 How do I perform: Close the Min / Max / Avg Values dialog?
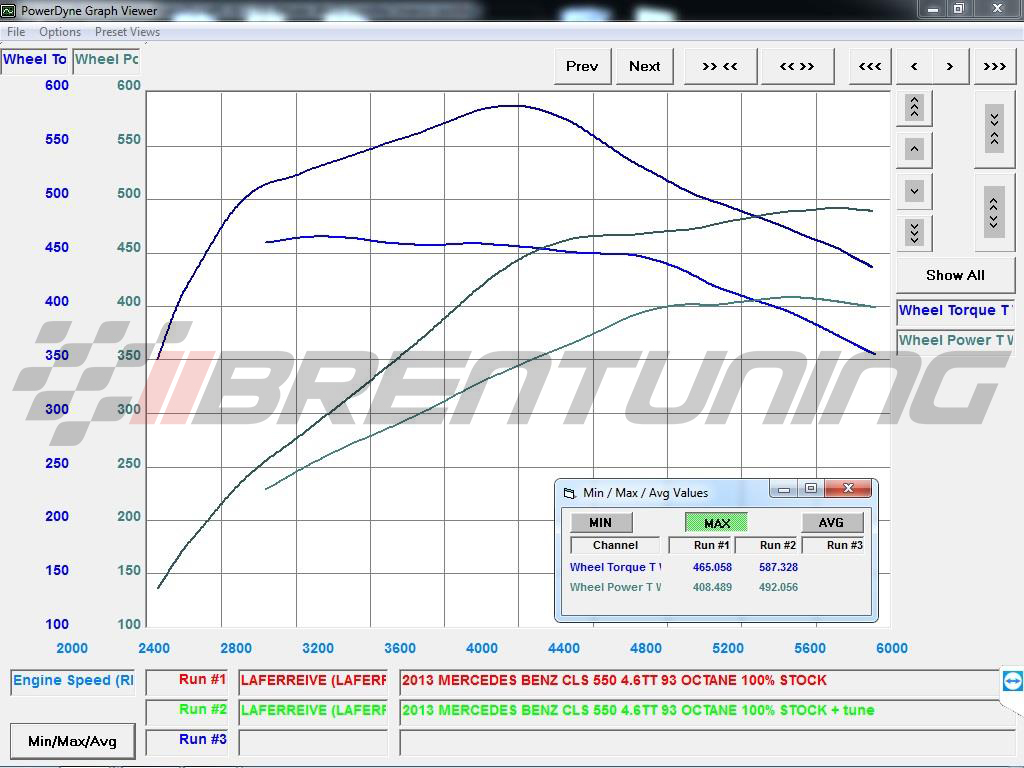tap(848, 488)
